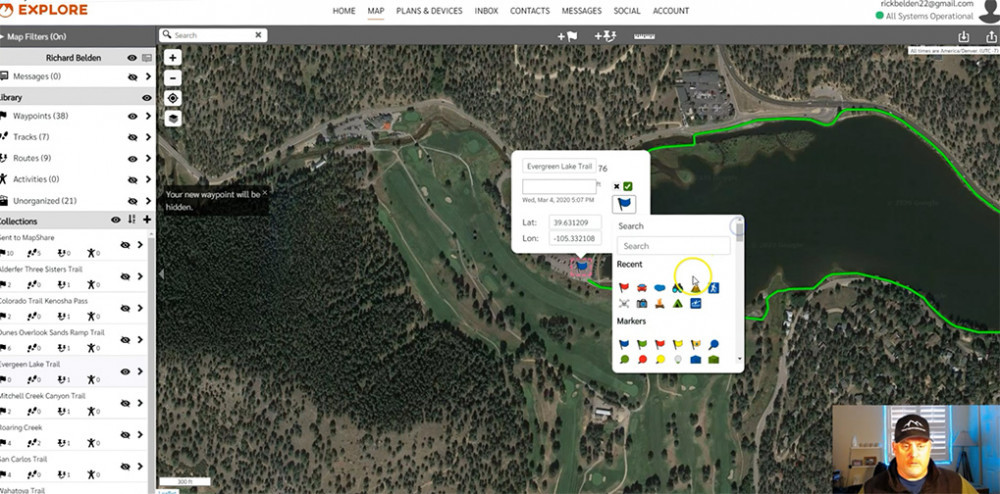Add a new collection with plus icon

(147, 220)
